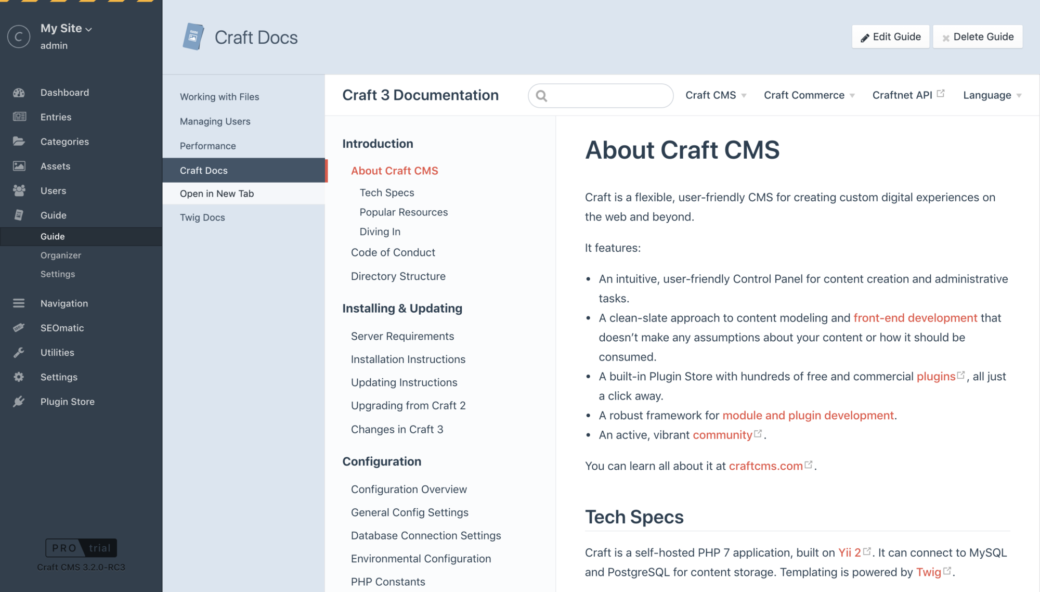Follow the front-end development link
The height and width of the screenshot is (592, 1040).
[915, 318]
